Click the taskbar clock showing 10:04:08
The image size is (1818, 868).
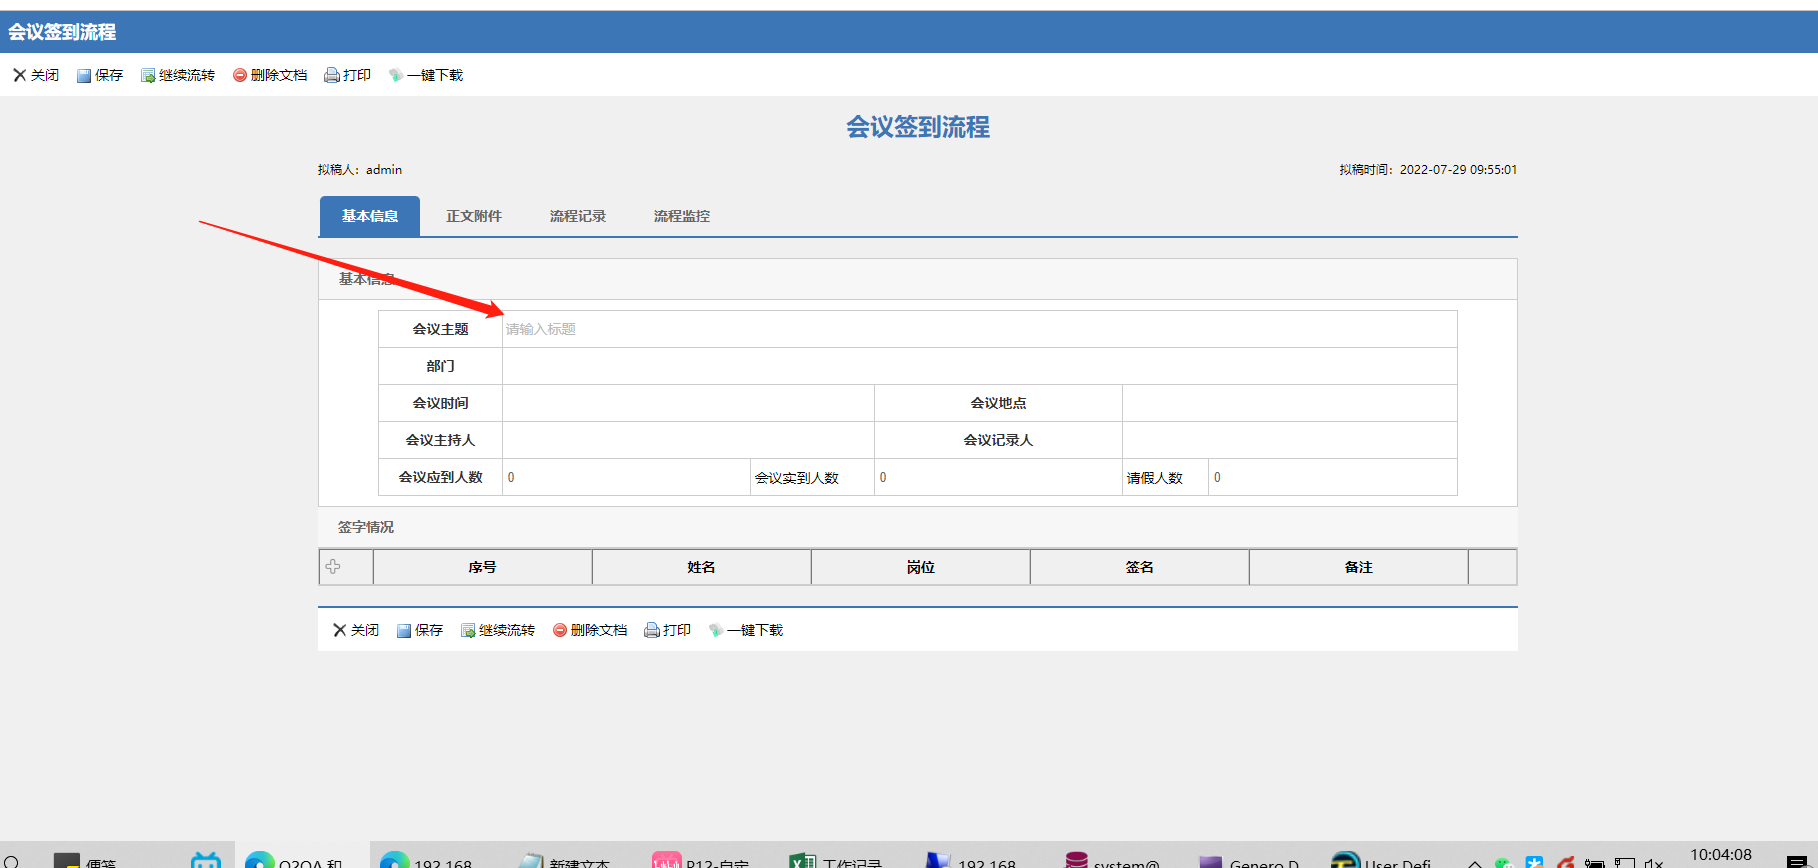(1721, 855)
